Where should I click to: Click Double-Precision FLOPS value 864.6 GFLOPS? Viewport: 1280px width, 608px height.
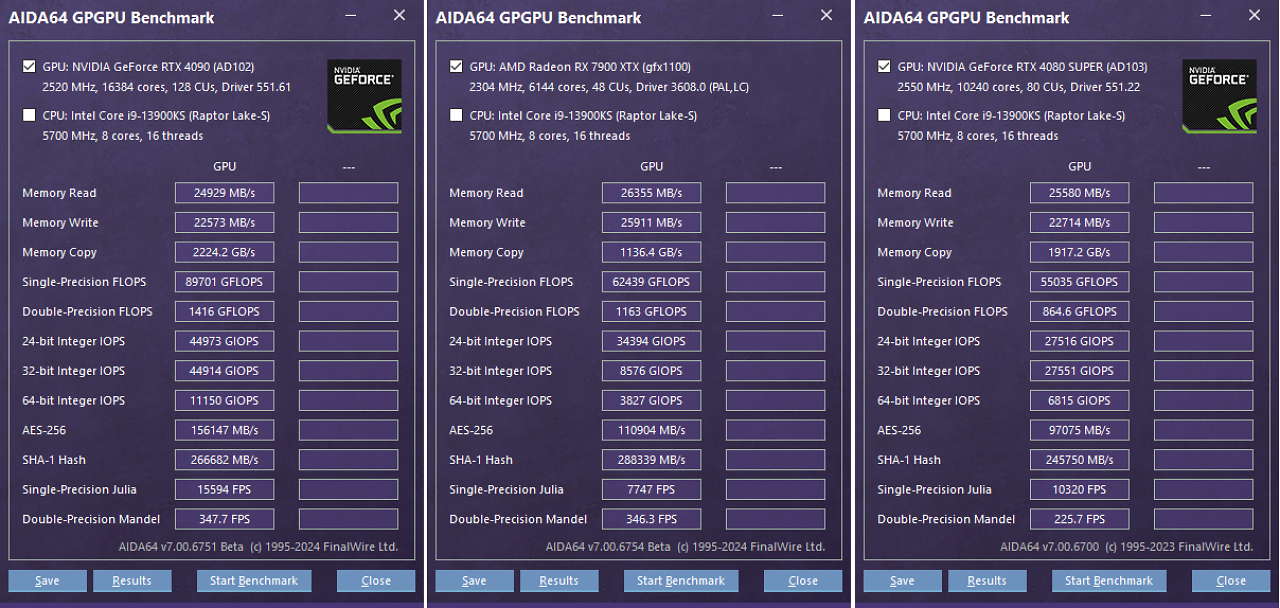(x=1079, y=311)
